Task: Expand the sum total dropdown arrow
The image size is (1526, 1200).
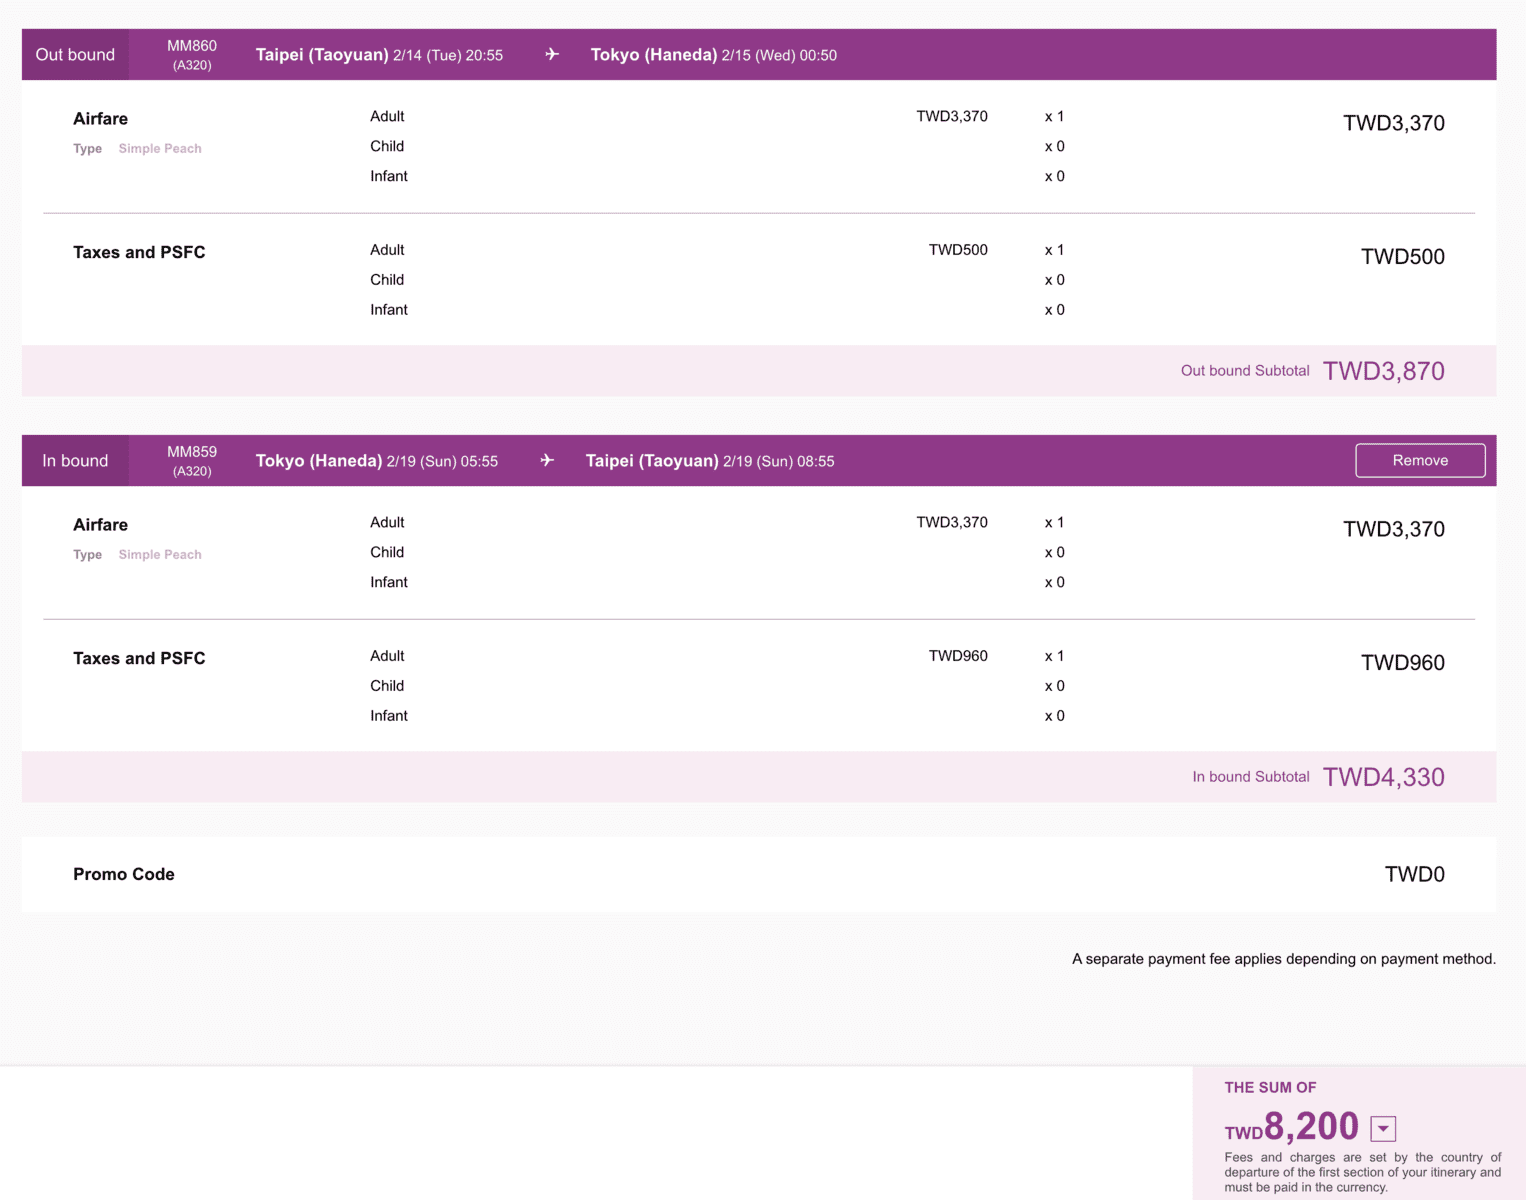Action: click(1383, 1129)
